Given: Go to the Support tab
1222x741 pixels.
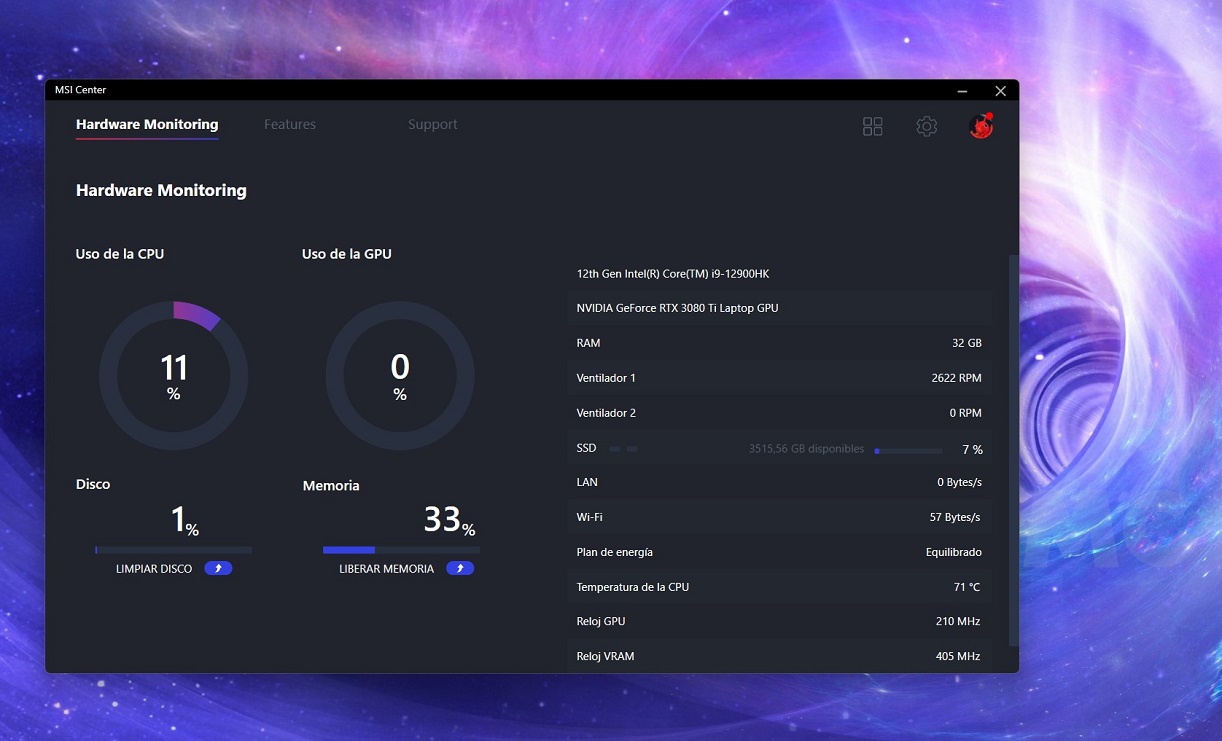Looking at the screenshot, I should 433,125.
